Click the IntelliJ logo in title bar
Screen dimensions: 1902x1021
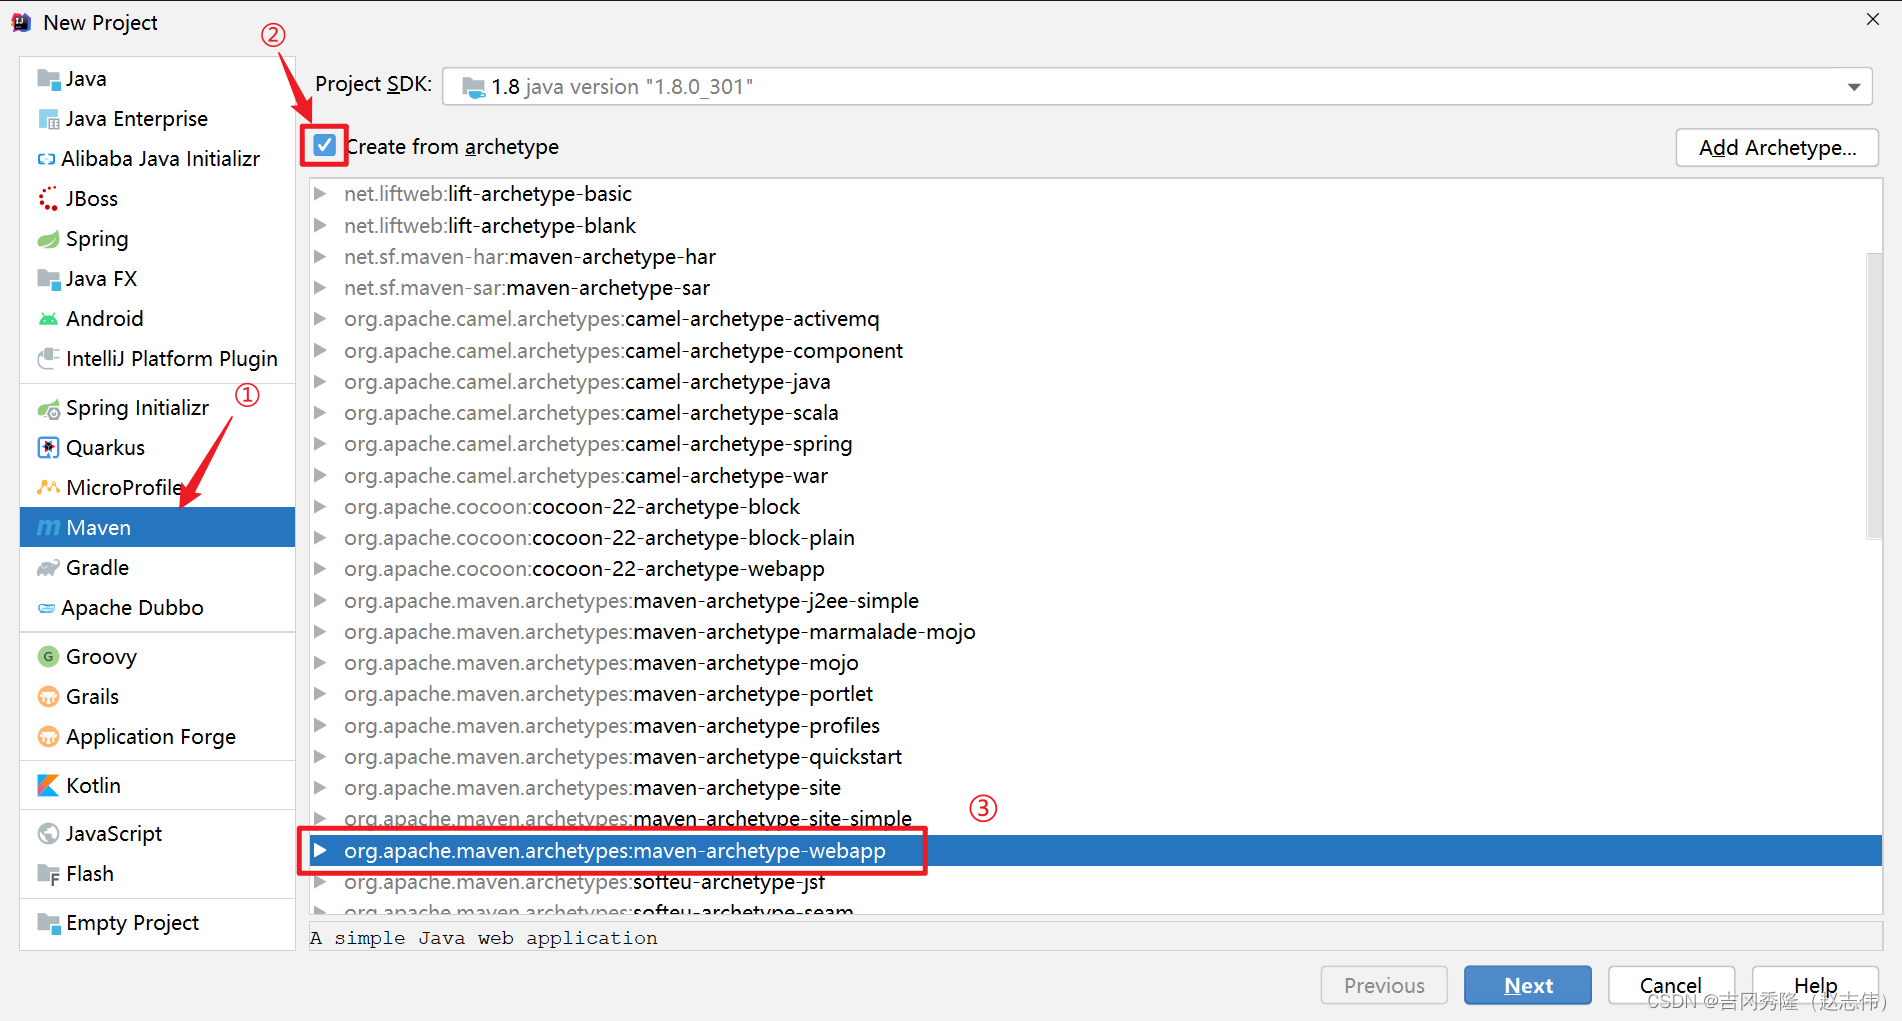click(x=21, y=22)
